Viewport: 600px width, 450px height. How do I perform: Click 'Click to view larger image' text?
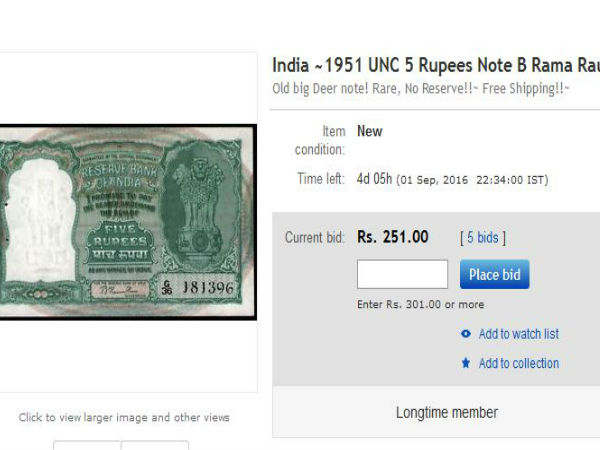(x=124, y=417)
